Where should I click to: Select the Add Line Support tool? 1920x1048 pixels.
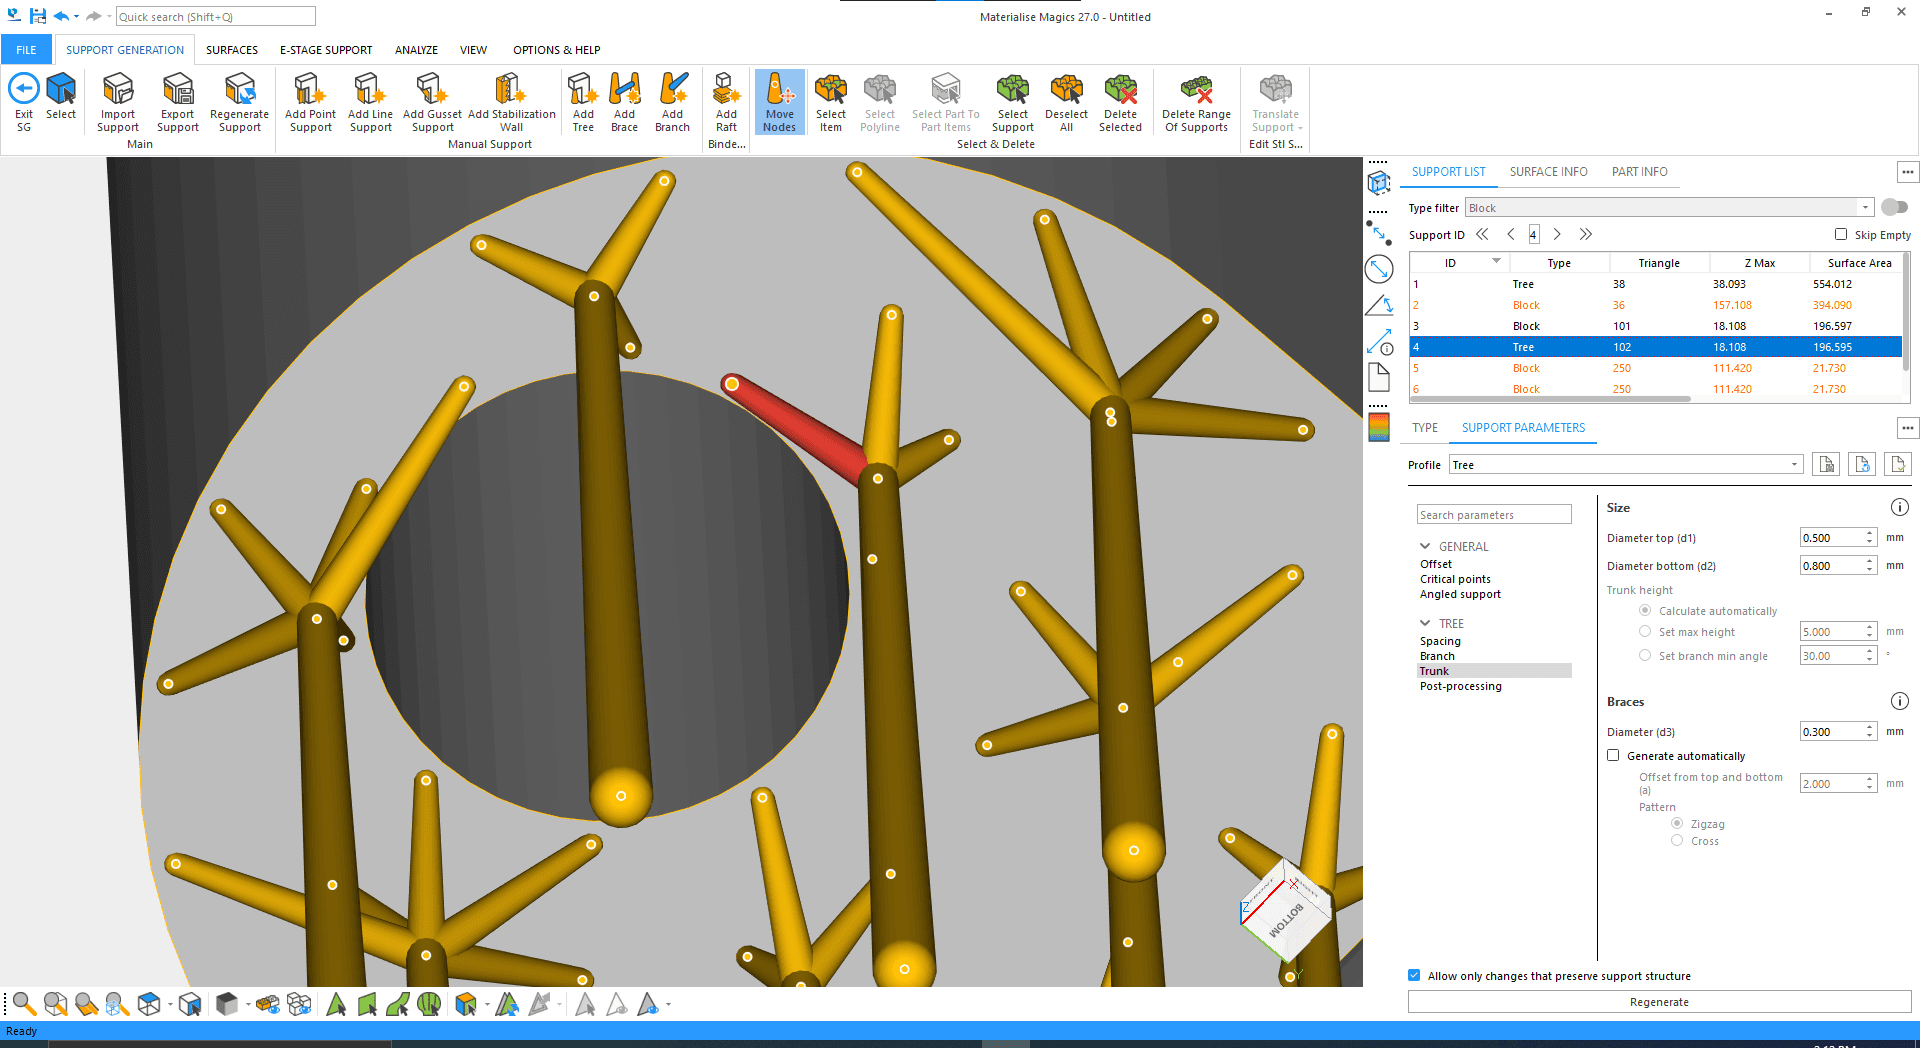[x=370, y=102]
